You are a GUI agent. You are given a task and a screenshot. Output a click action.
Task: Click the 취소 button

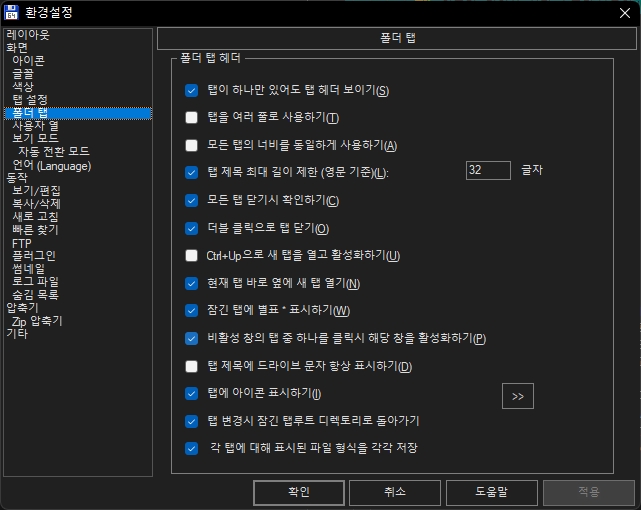pyautogui.click(x=395, y=492)
